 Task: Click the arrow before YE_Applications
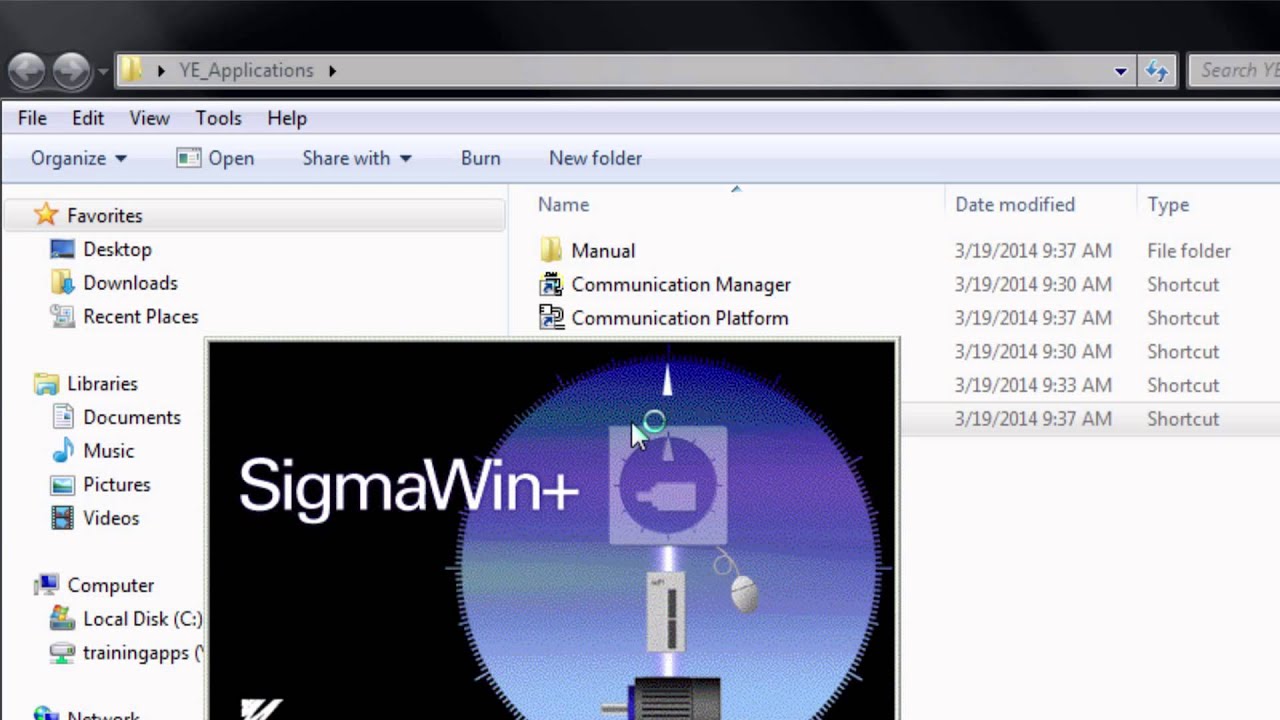160,71
